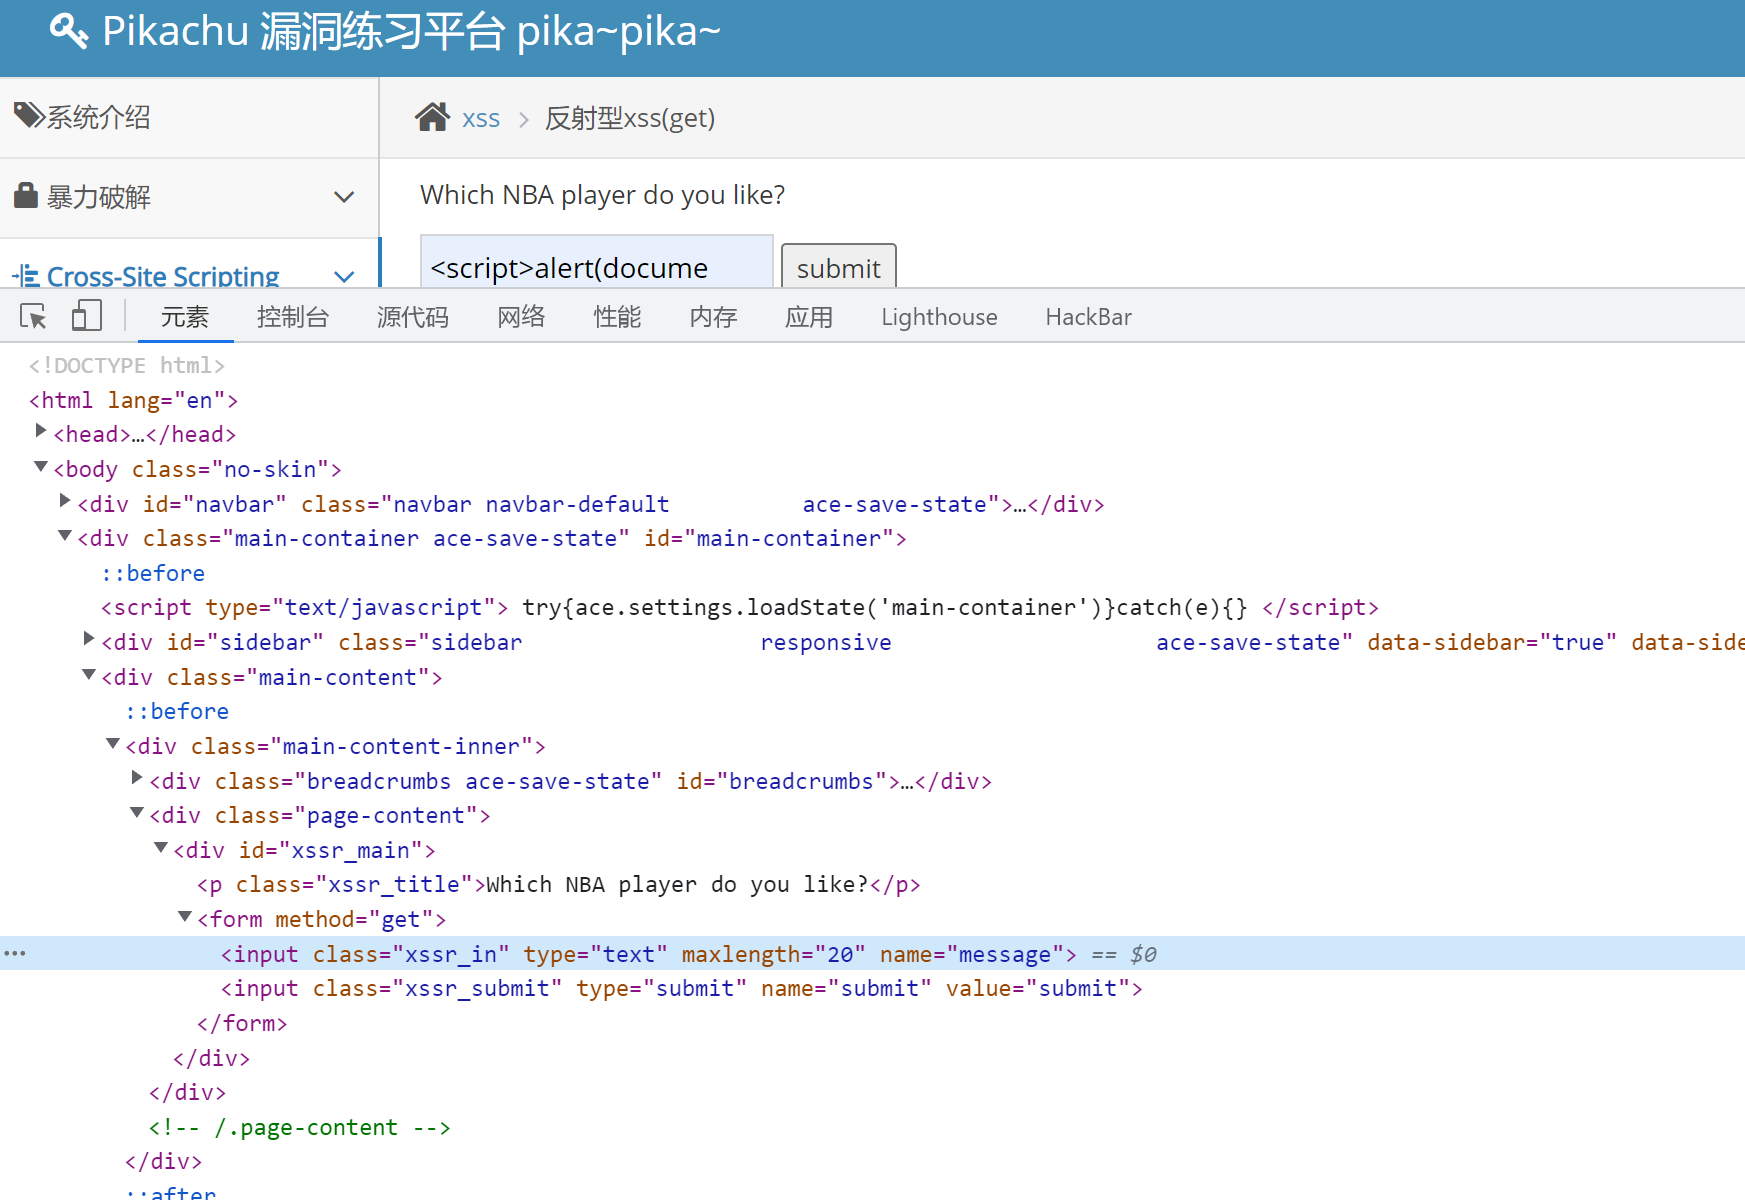Select the html lang en row

tap(872, 400)
